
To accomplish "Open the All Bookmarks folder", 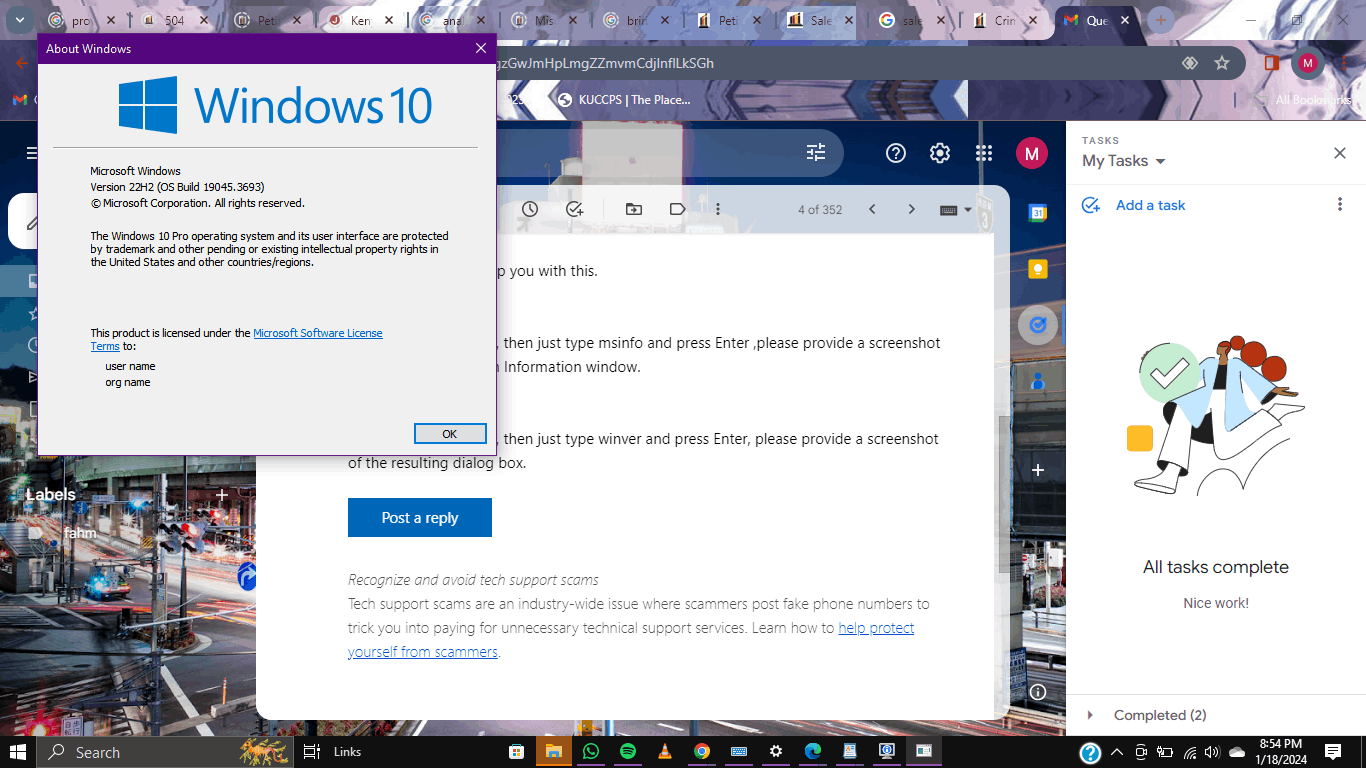I will click(1304, 100).
